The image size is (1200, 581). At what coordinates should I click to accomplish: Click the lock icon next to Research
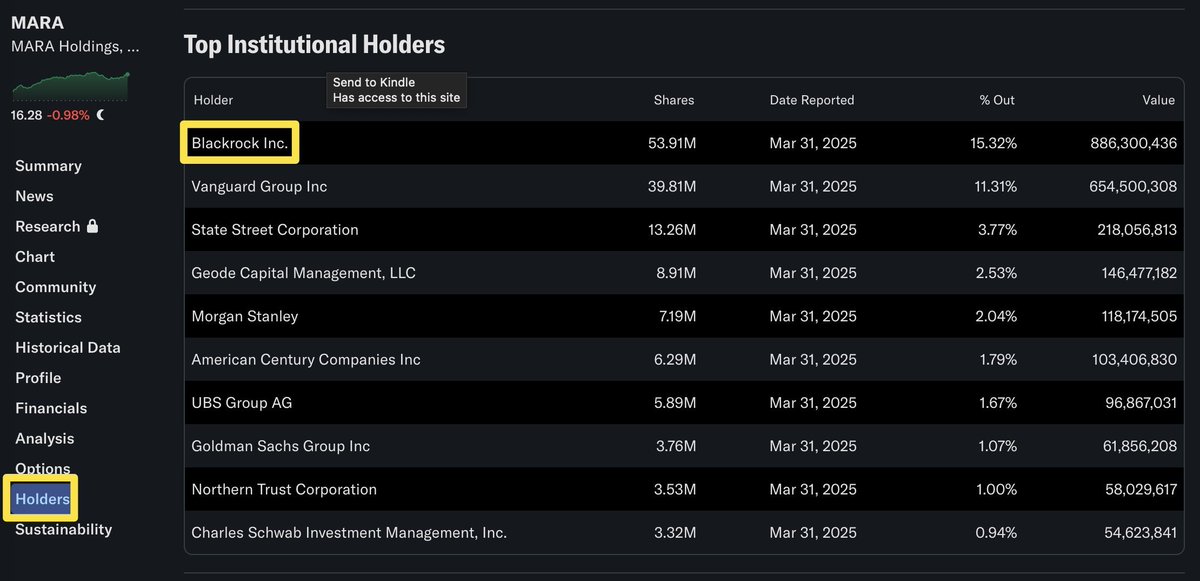point(92,226)
